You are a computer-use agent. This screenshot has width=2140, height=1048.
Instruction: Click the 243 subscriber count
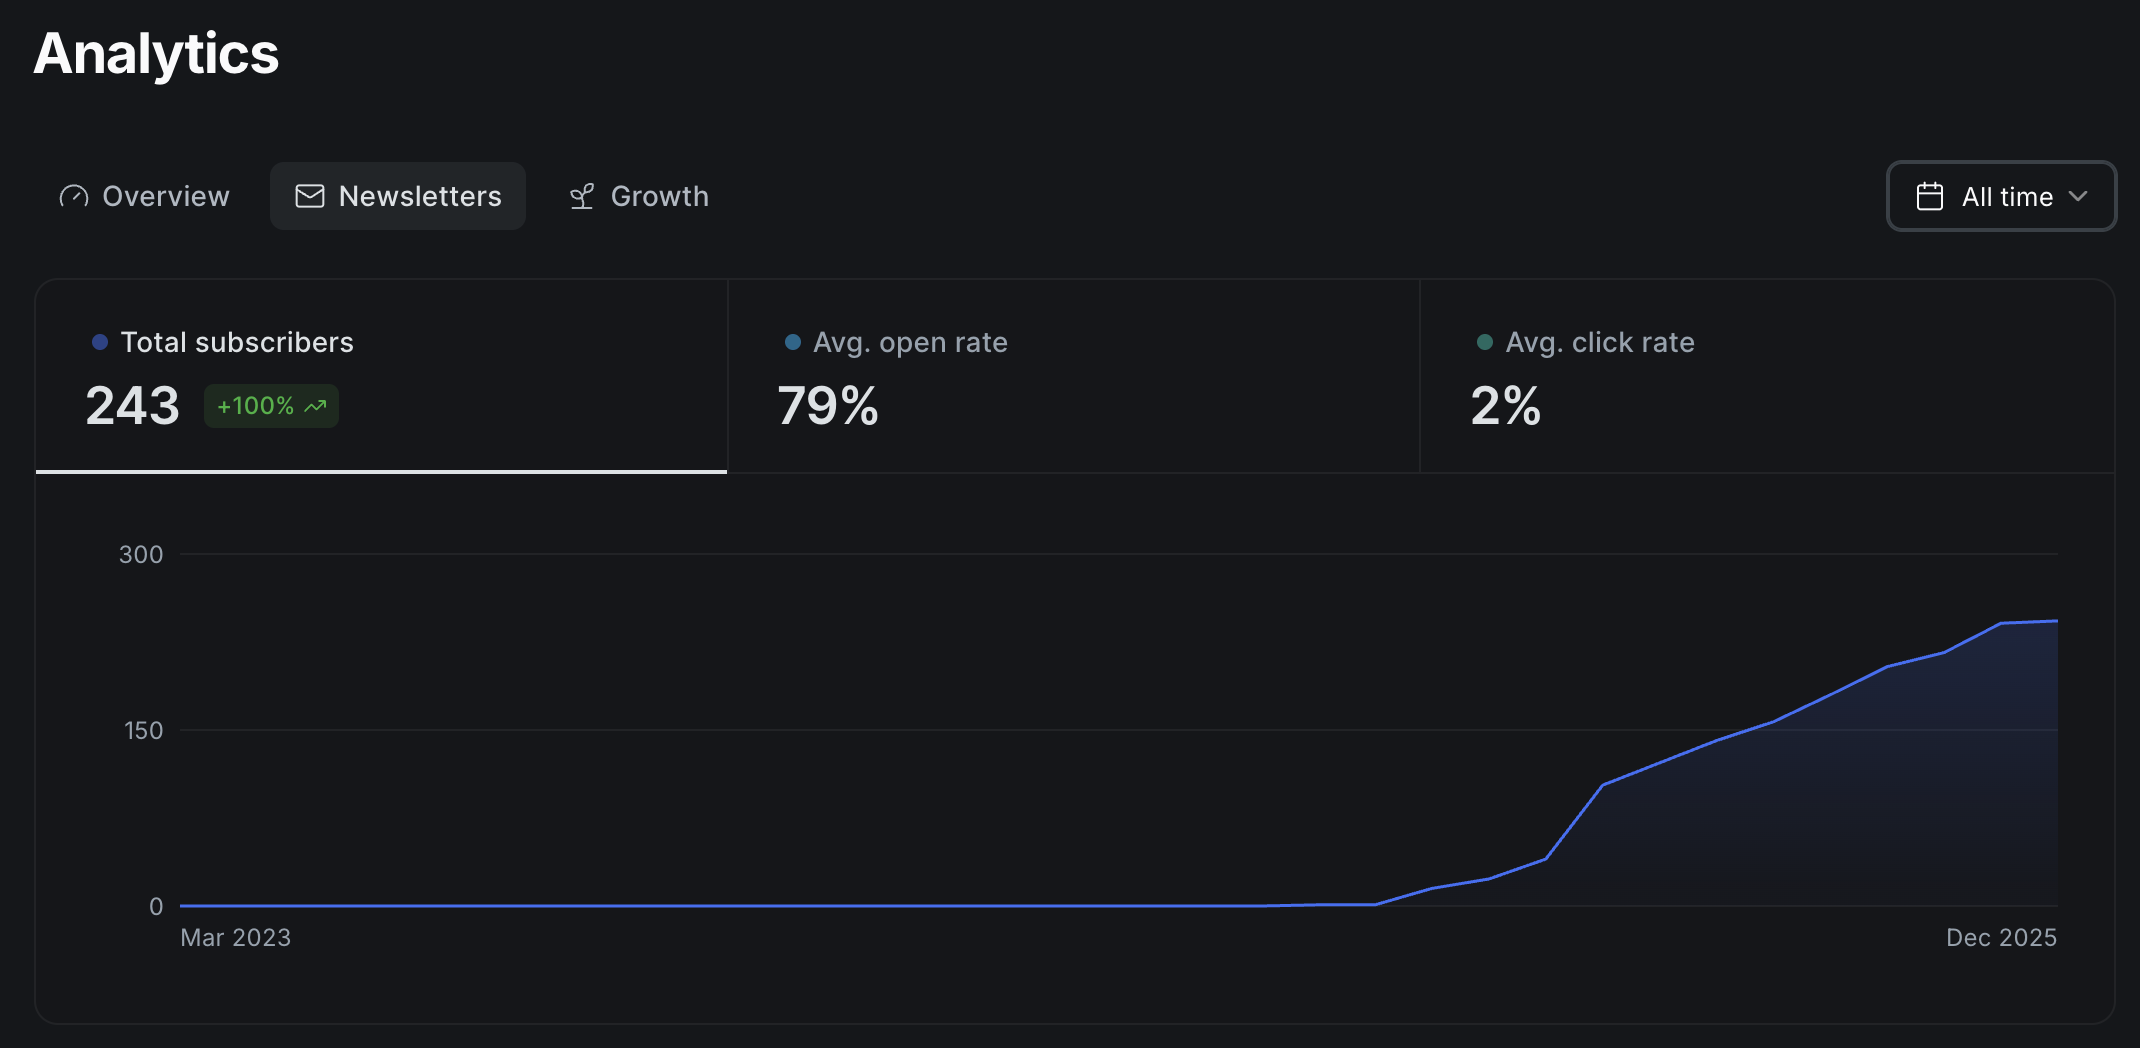point(132,406)
